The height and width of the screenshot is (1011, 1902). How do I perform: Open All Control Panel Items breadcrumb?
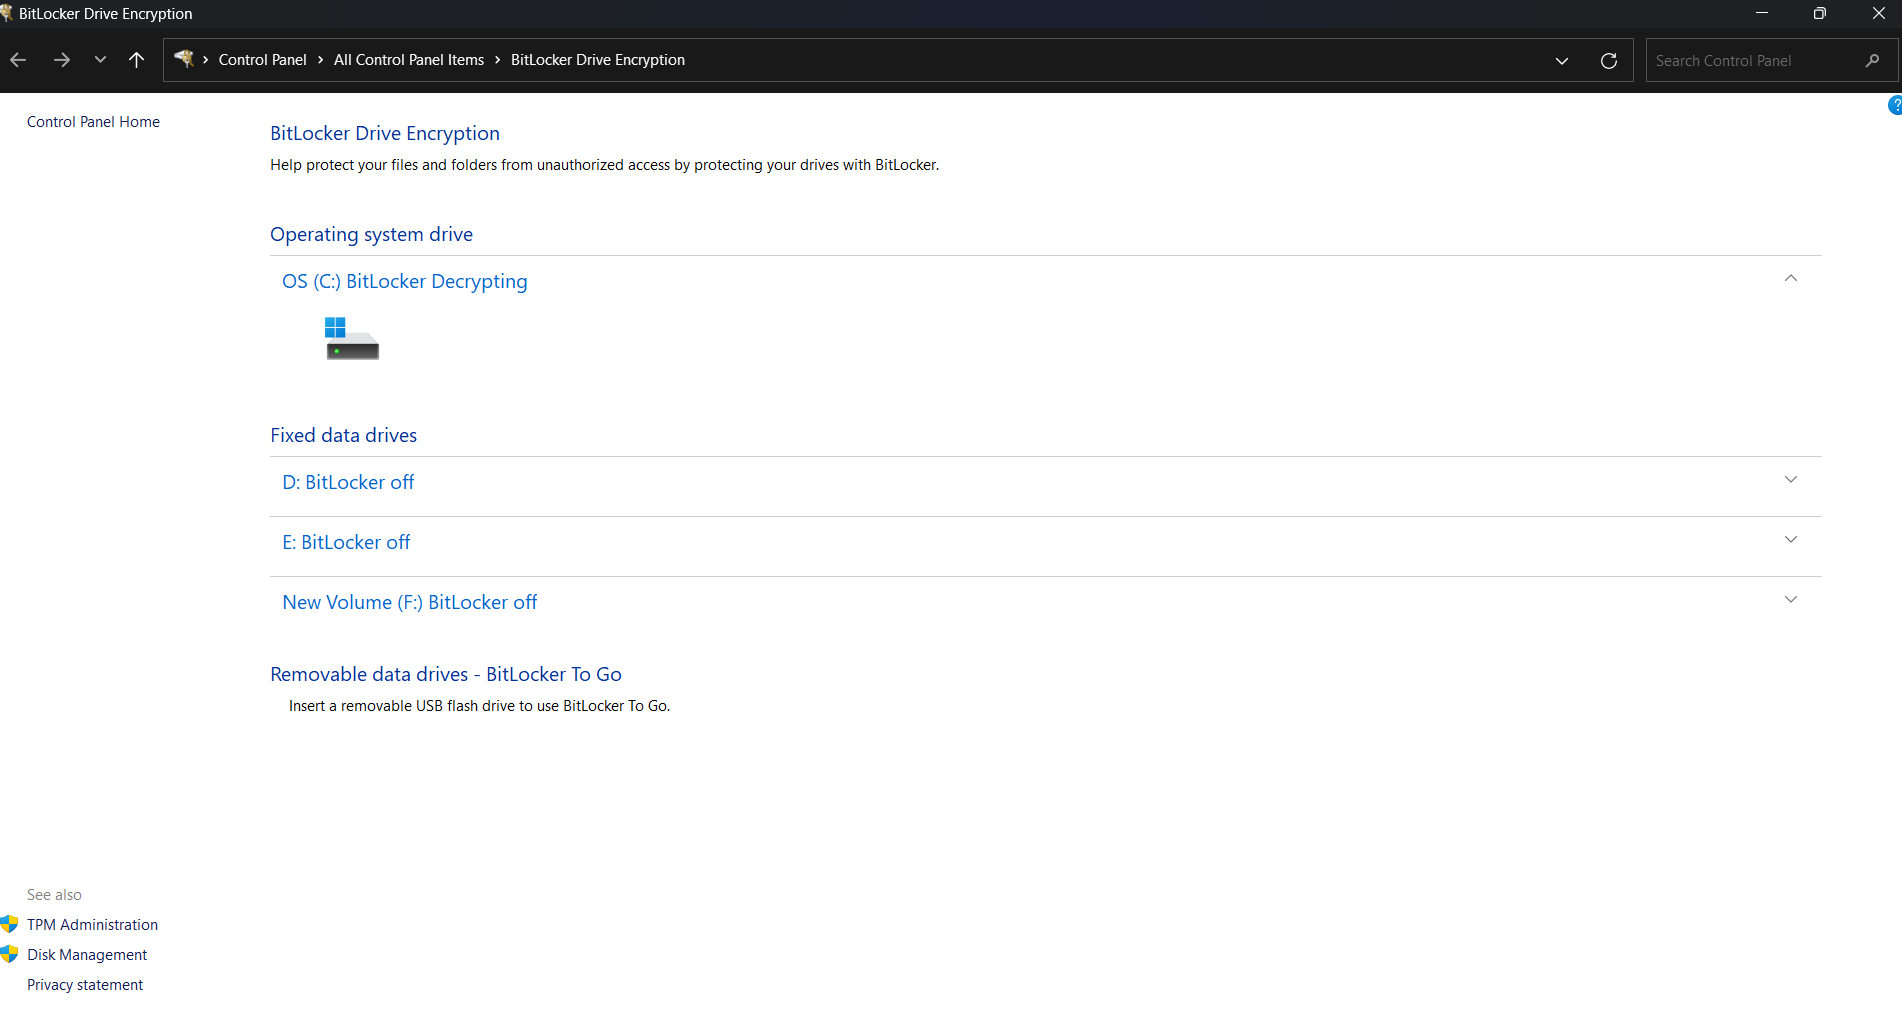(408, 60)
